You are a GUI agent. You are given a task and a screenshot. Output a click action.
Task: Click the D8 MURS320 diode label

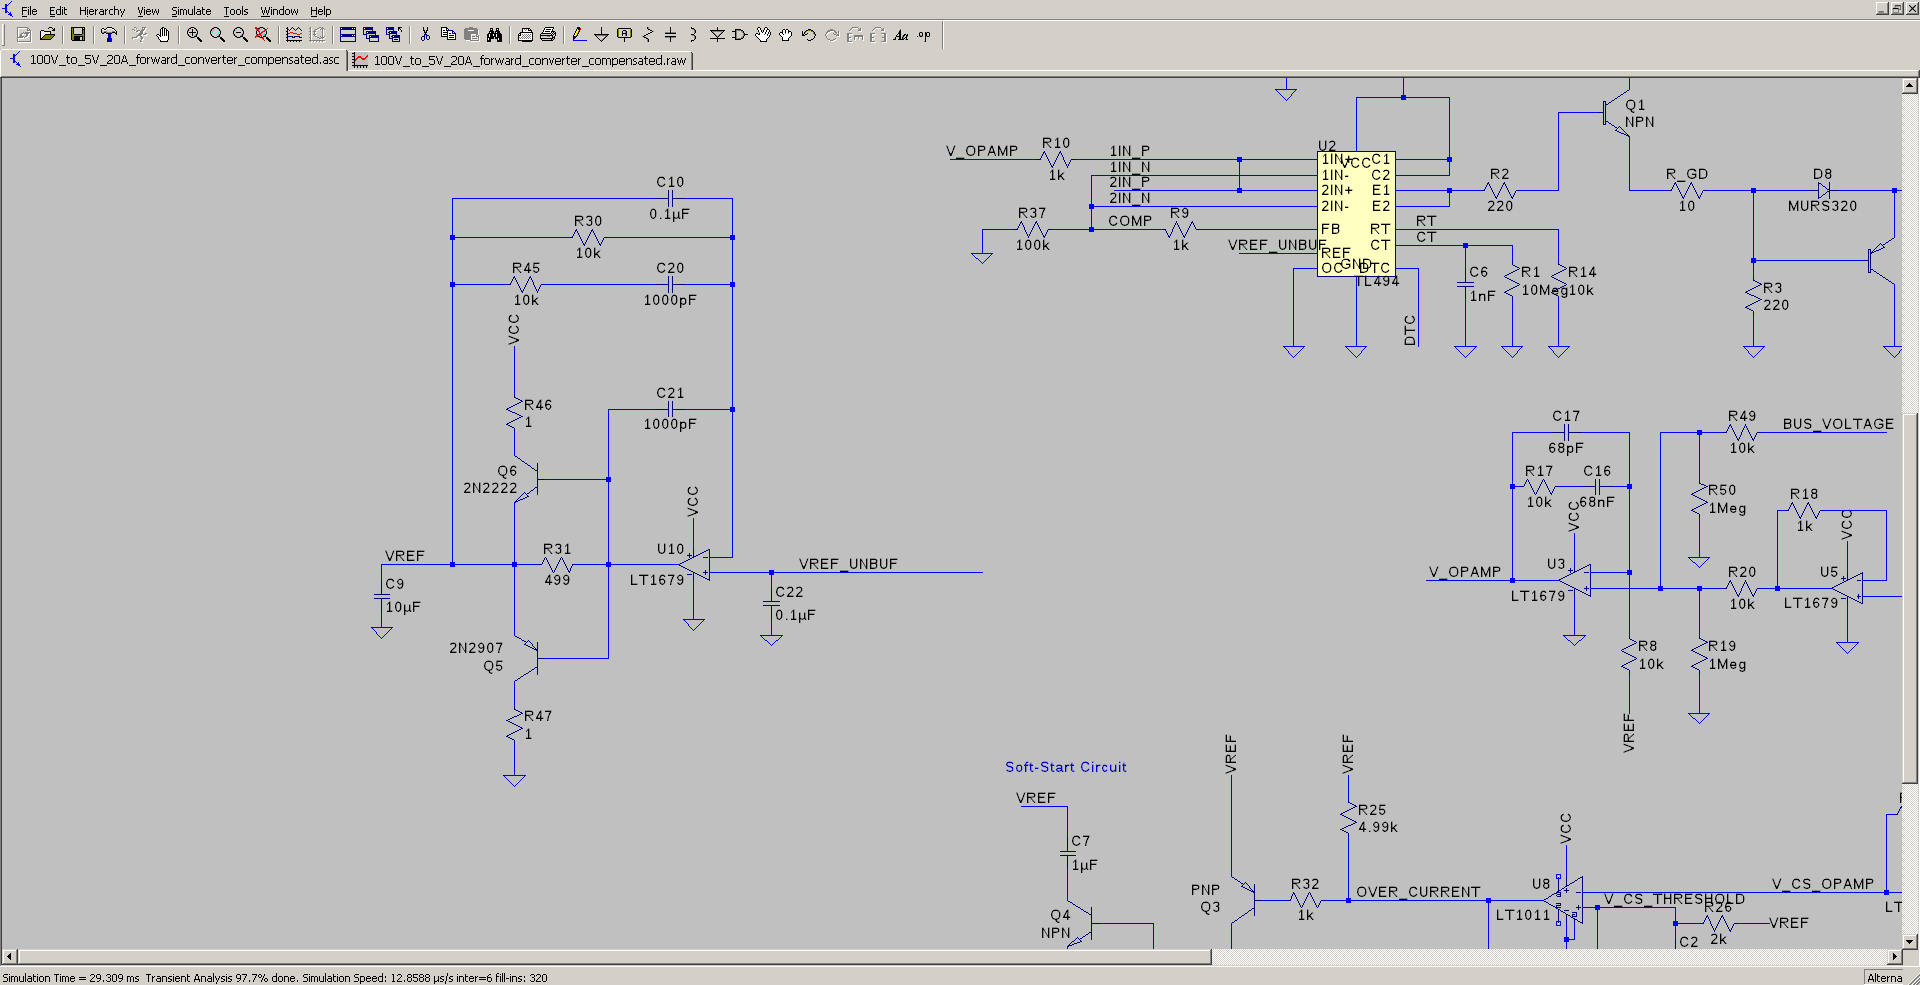(1822, 190)
